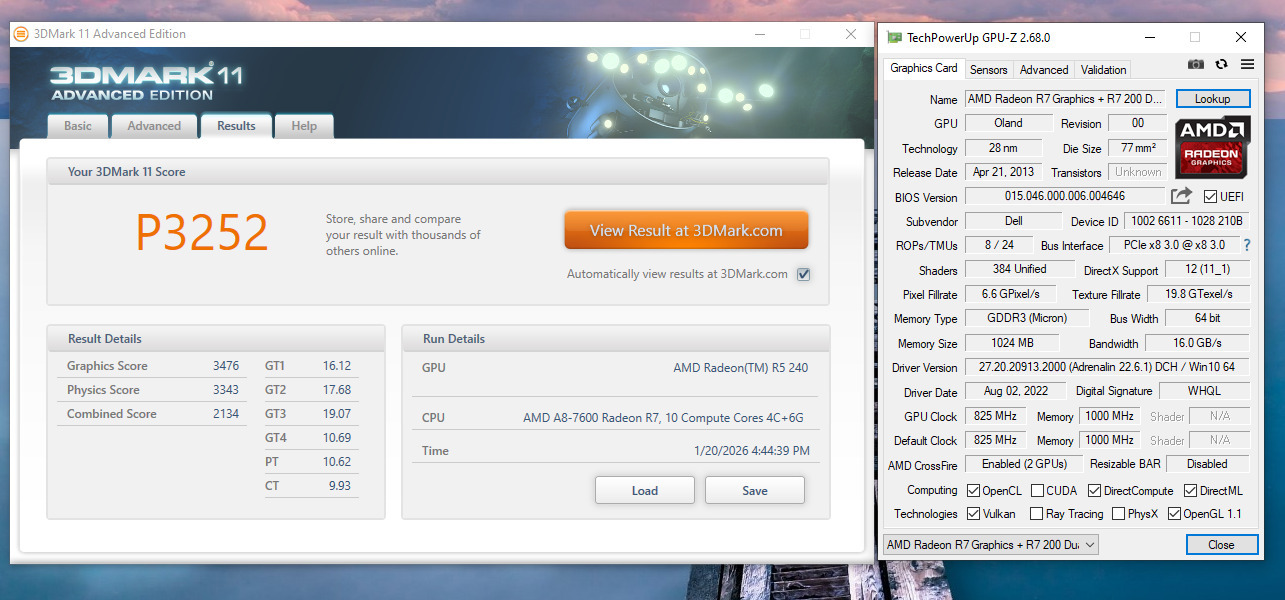This screenshot has height=600, width=1285.
Task: Click the GPU-Z title bar app icon
Action: pyautogui.click(x=894, y=38)
